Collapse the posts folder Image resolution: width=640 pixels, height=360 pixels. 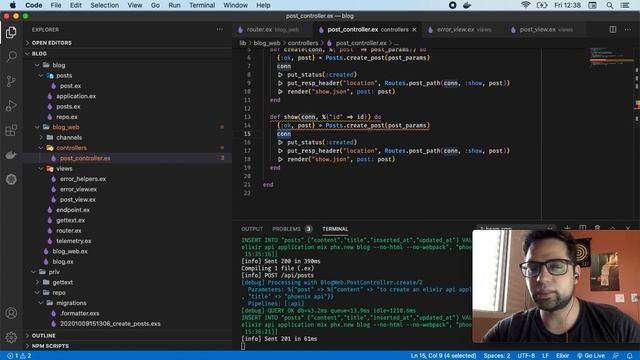64,76
